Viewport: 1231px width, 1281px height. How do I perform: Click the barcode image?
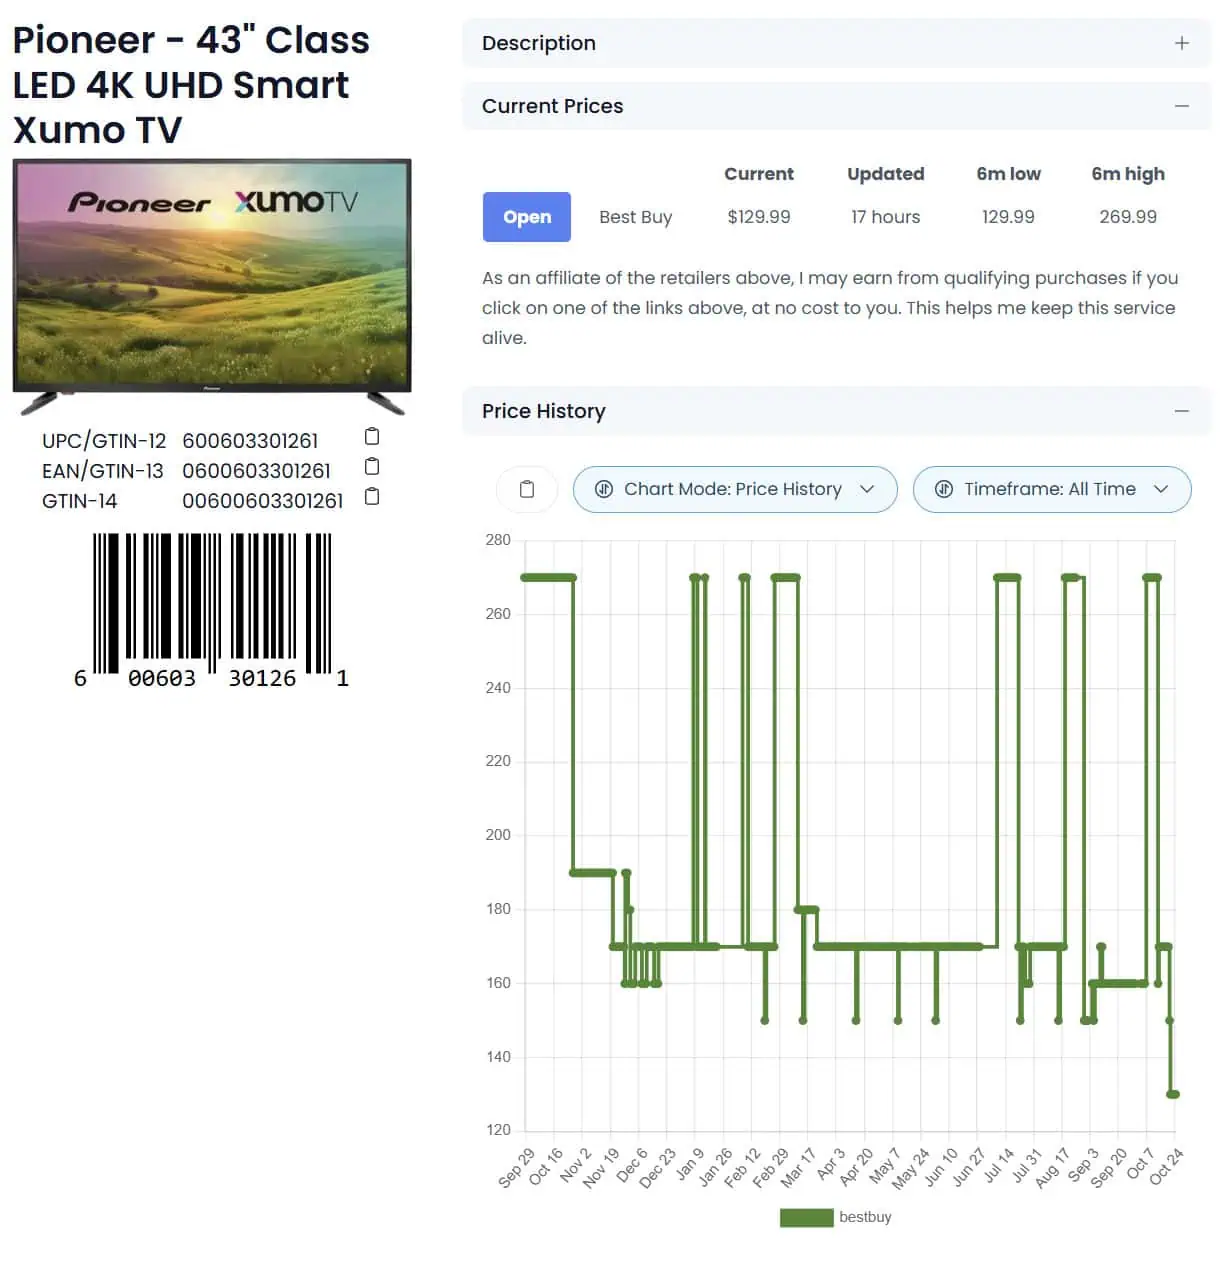point(212,610)
